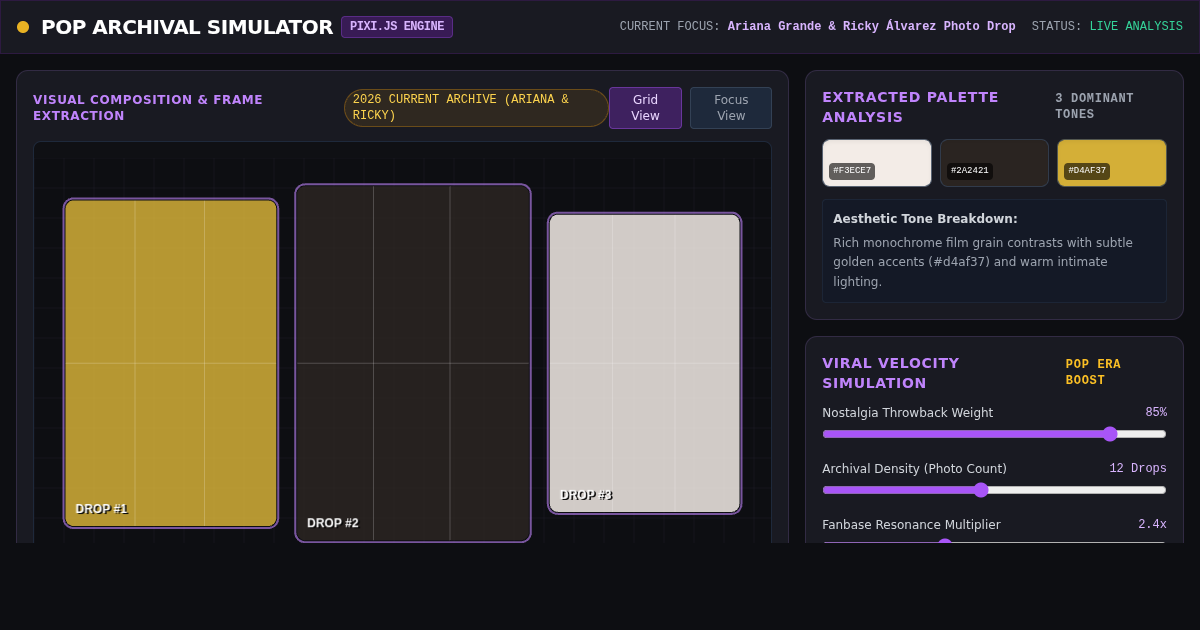Click the LIVE ANALYSIS status text
1200x630 pixels.
pos(1136,27)
